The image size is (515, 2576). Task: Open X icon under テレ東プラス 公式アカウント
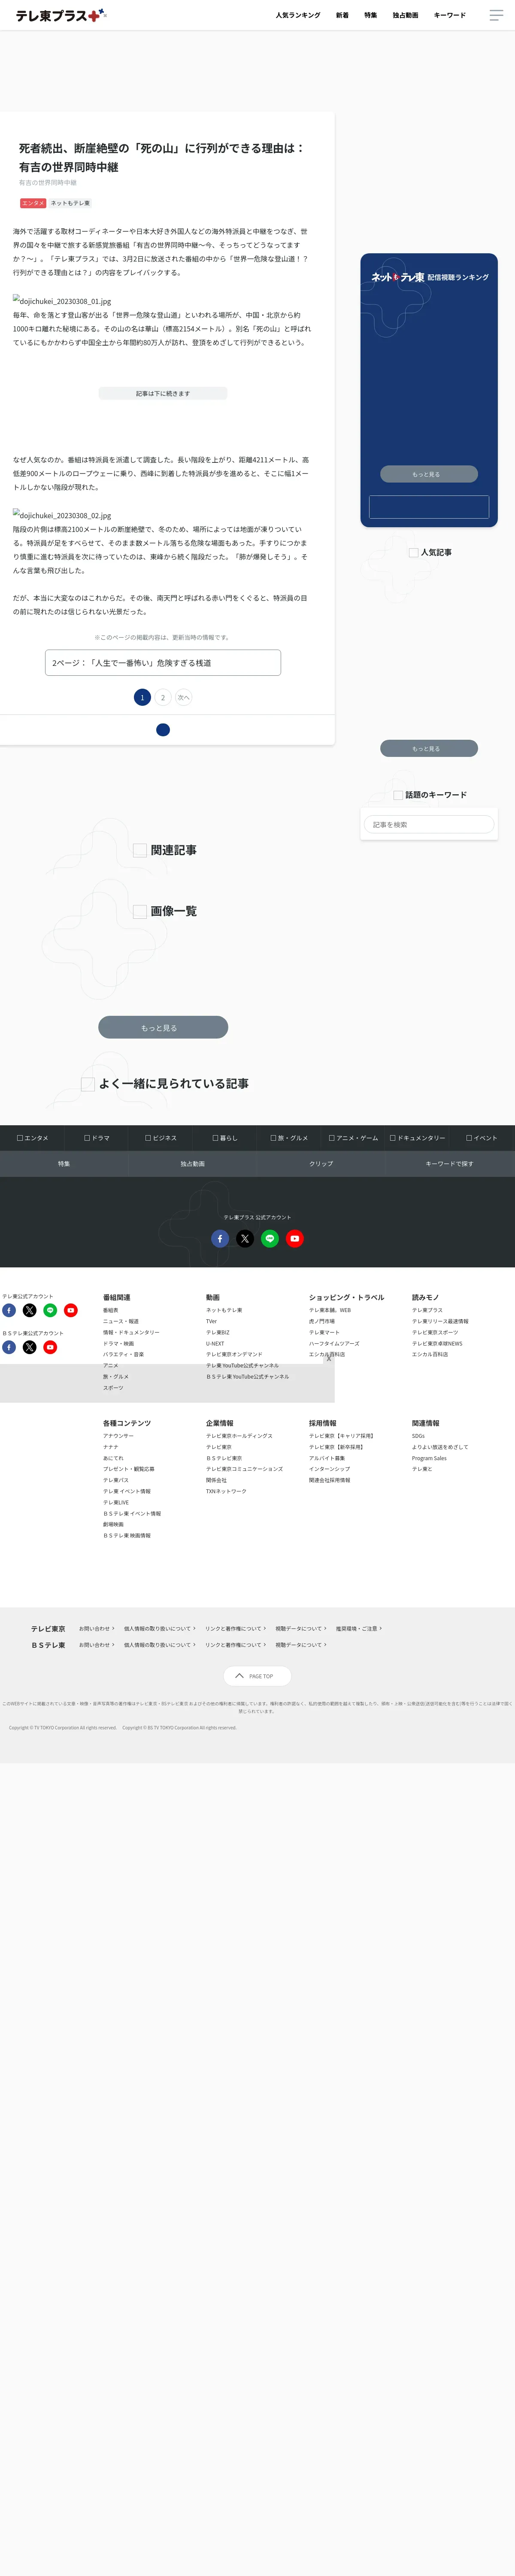point(245,1238)
